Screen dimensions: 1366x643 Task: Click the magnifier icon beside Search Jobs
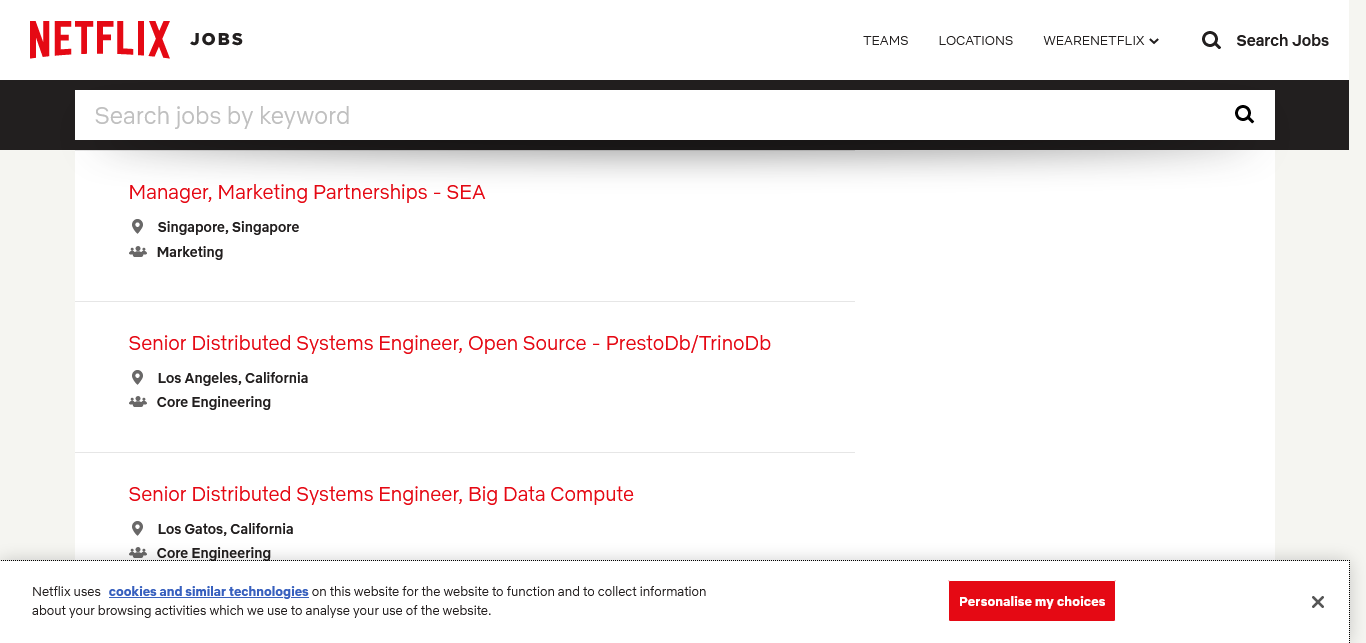click(x=1211, y=40)
